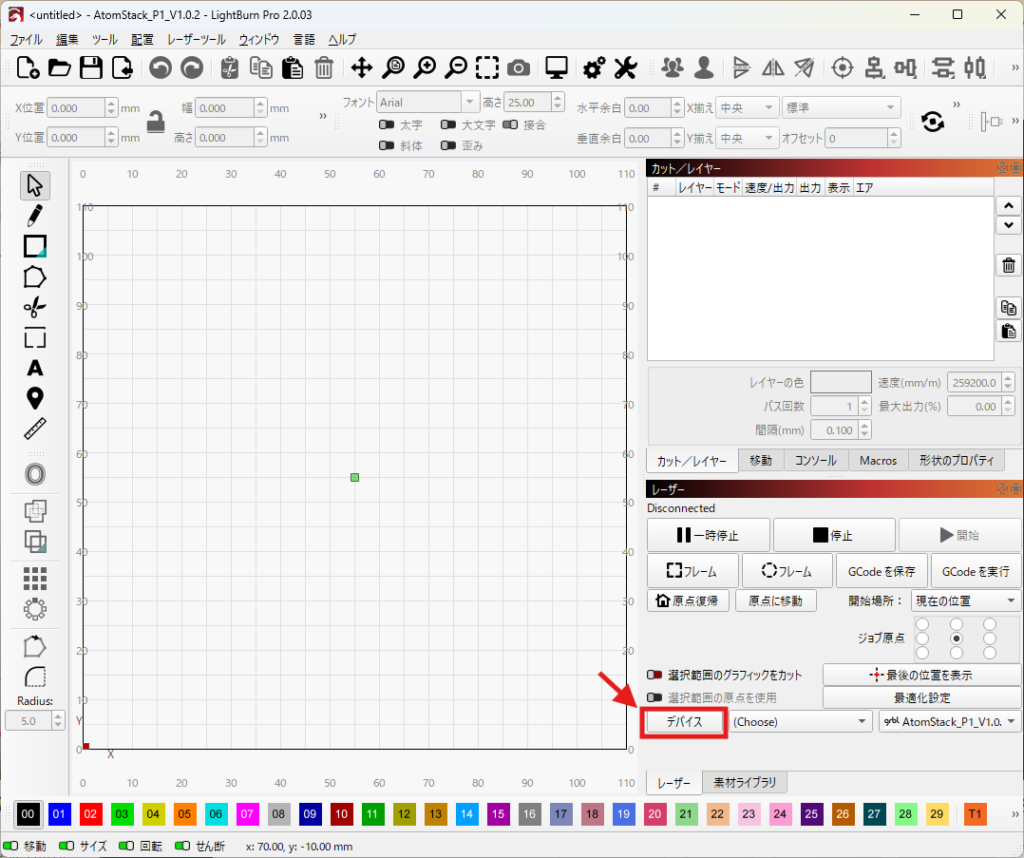Expand the (Choose) port dropdown

point(800,722)
